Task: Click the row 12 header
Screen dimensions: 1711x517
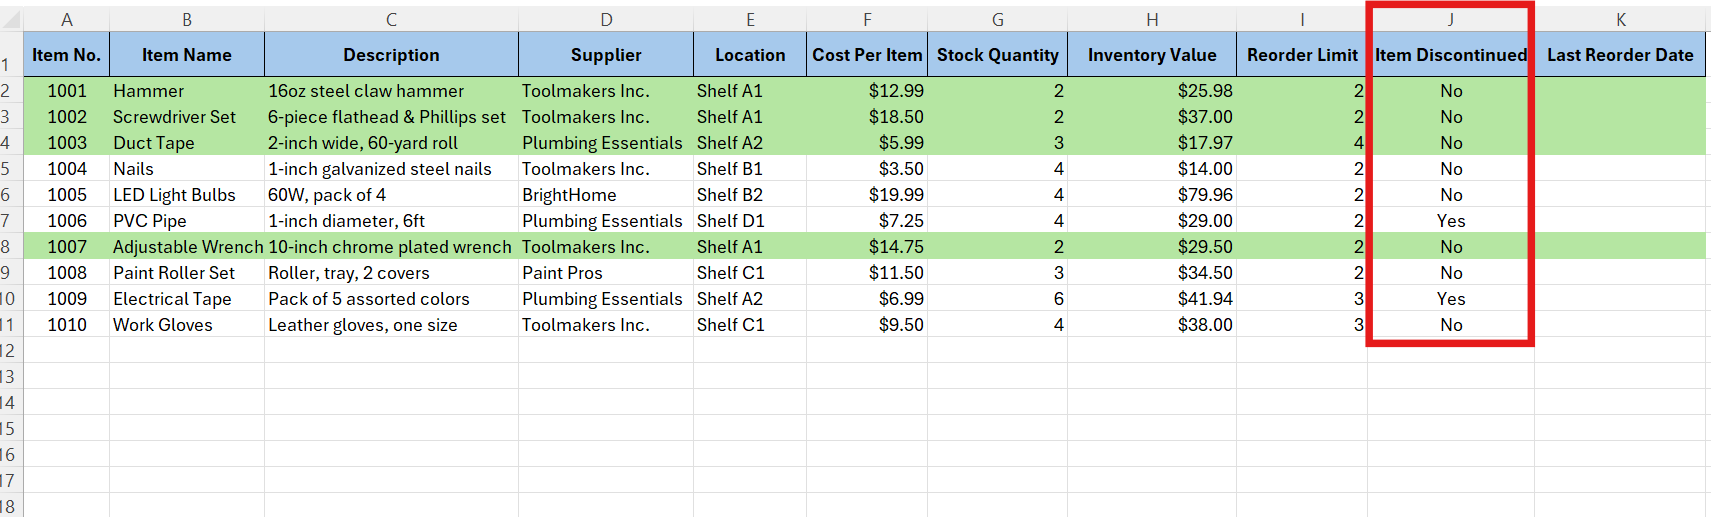Action: [7, 351]
